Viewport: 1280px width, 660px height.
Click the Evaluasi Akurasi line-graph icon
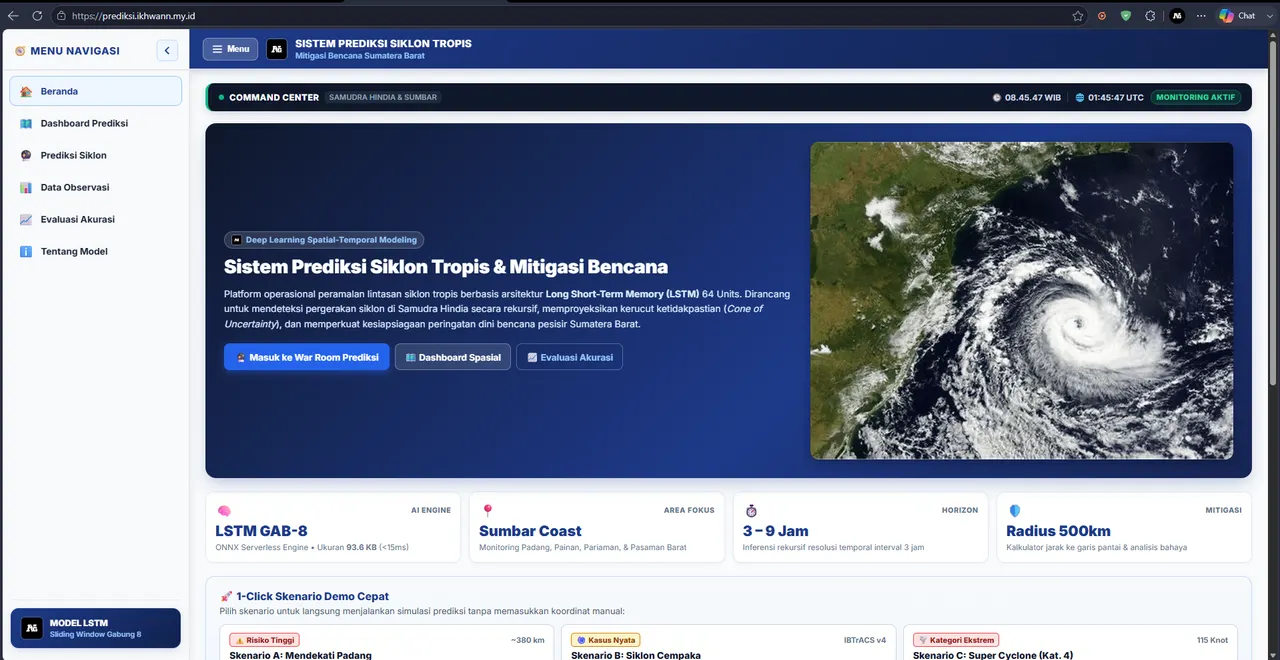point(26,219)
